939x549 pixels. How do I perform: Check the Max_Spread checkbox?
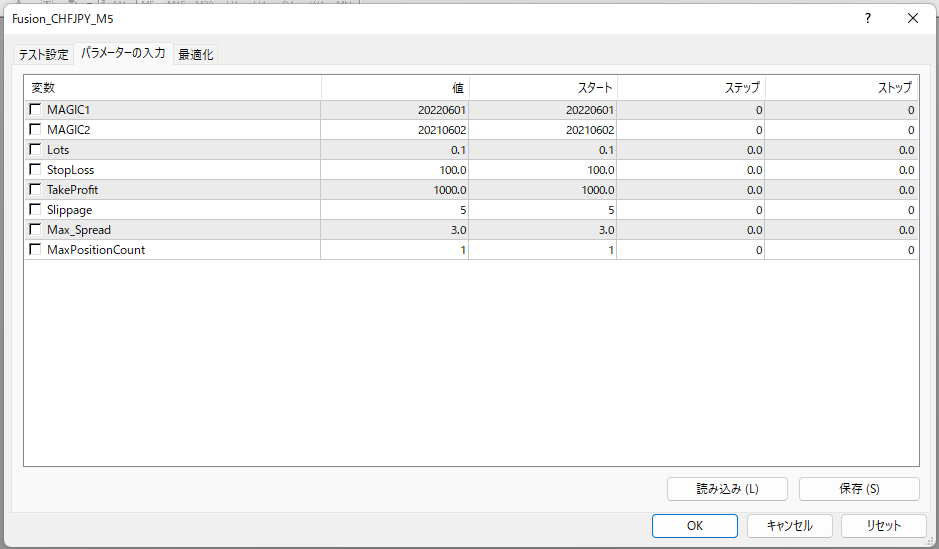[35, 229]
